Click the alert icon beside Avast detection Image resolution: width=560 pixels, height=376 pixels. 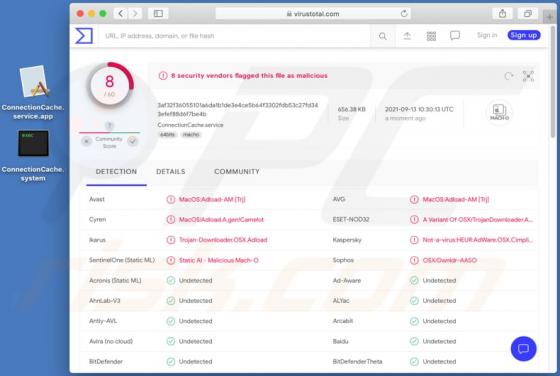coord(171,199)
